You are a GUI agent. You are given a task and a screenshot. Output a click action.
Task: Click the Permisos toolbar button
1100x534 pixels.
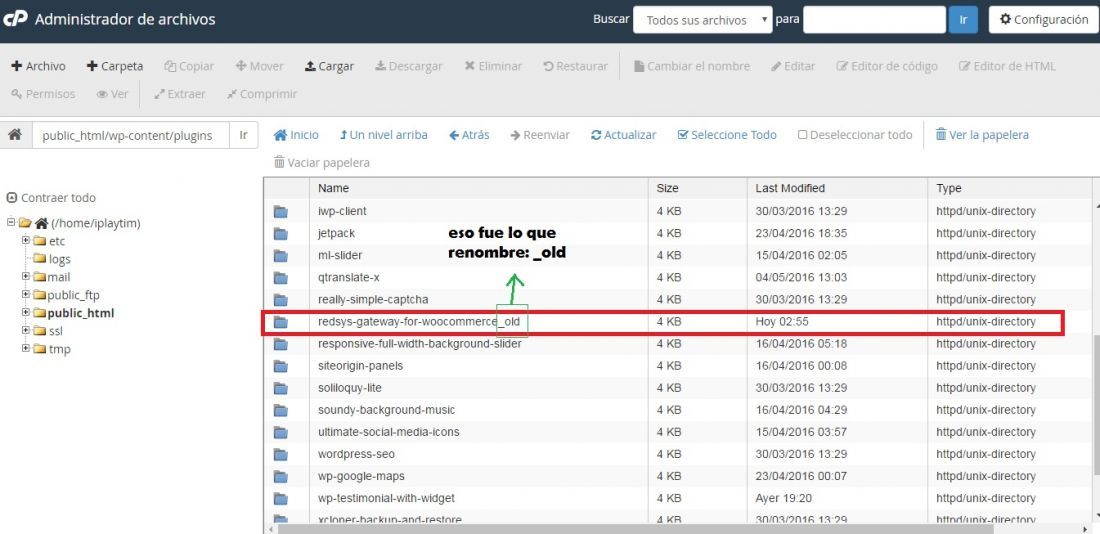(43, 93)
